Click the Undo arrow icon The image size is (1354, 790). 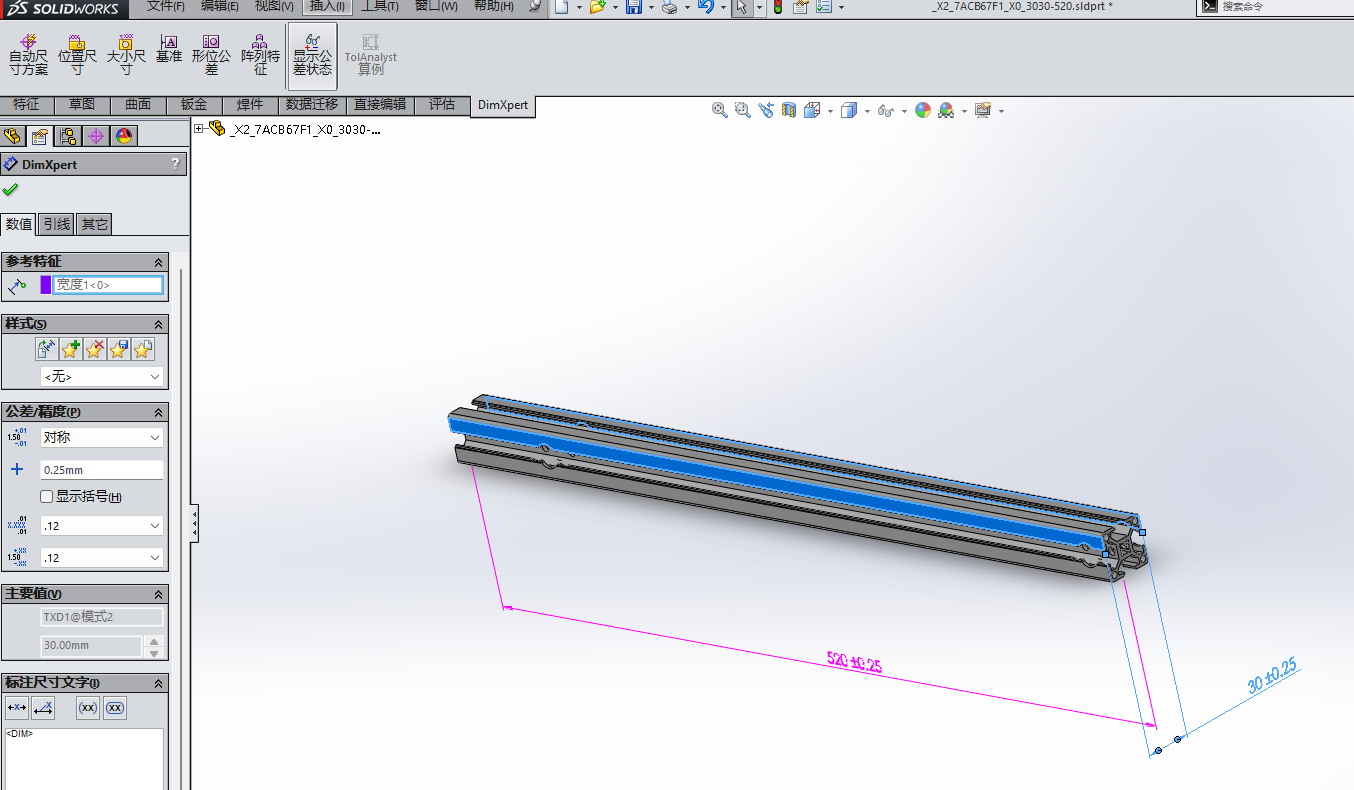coord(705,7)
